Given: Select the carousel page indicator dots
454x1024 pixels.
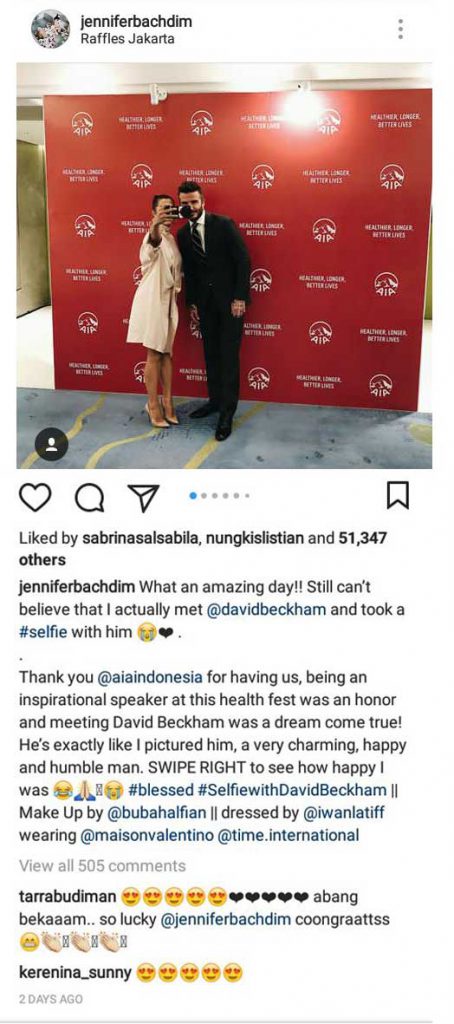Looking at the screenshot, I should coord(219,496).
